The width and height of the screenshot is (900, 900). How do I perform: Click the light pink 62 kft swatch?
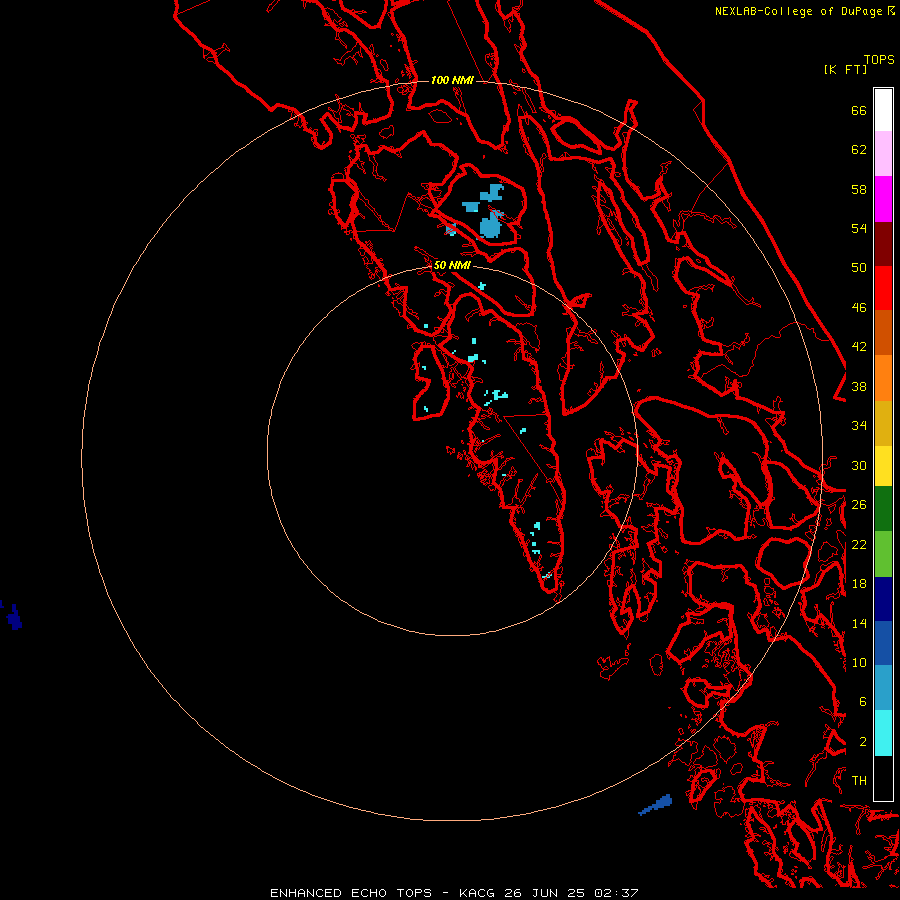pos(883,153)
